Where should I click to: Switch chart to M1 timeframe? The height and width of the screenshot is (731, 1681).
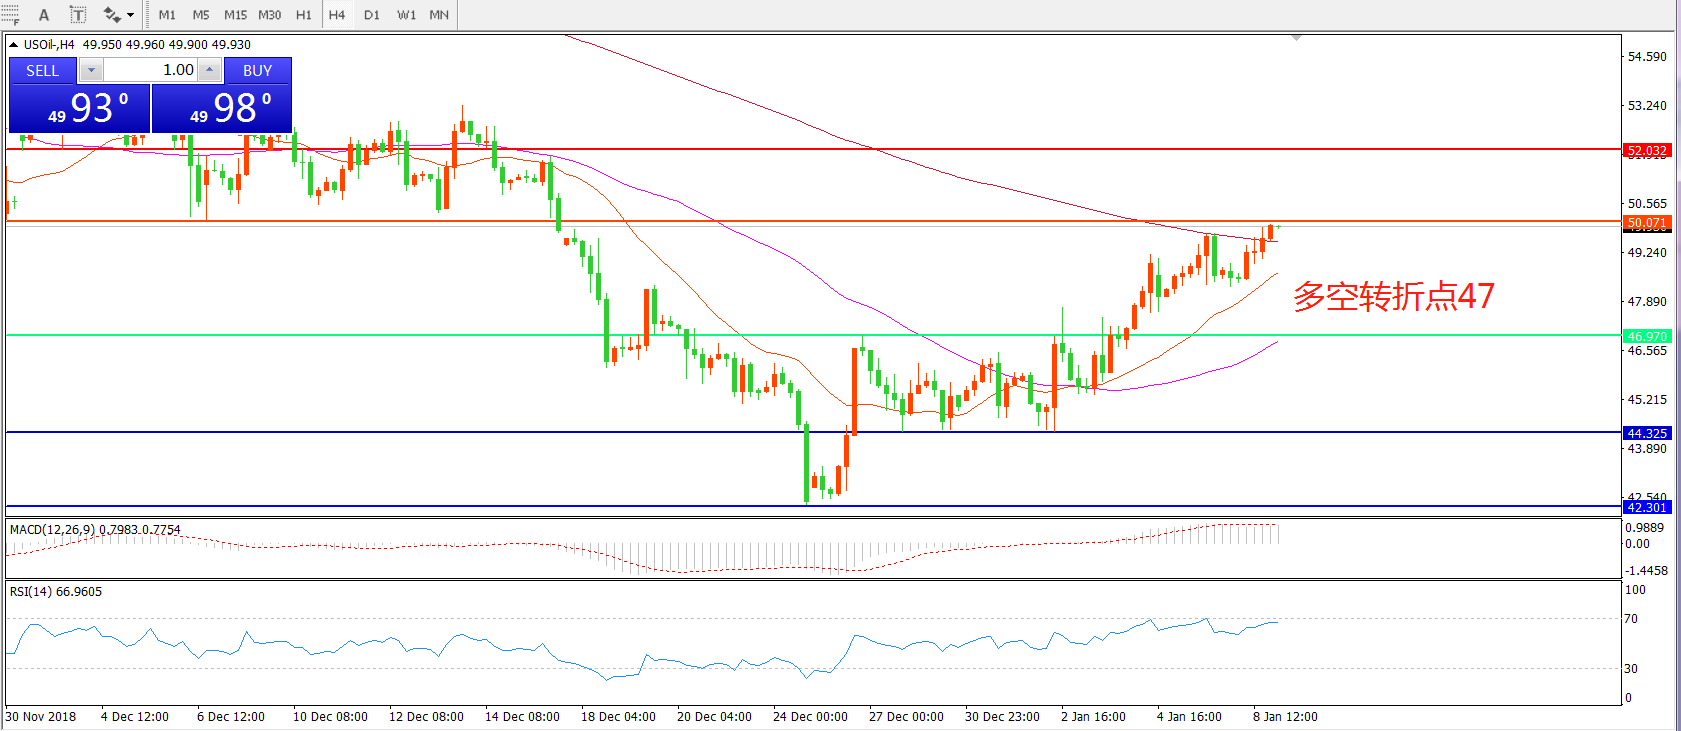point(167,15)
